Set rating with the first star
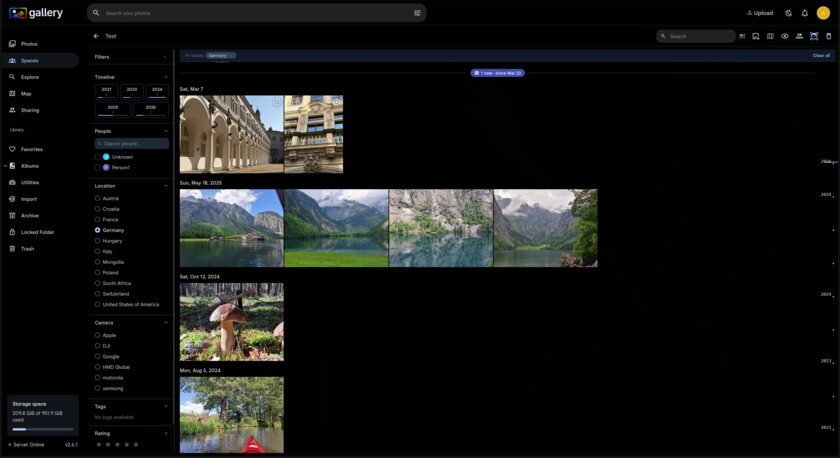This screenshot has width=840, height=458. tap(99, 445)
